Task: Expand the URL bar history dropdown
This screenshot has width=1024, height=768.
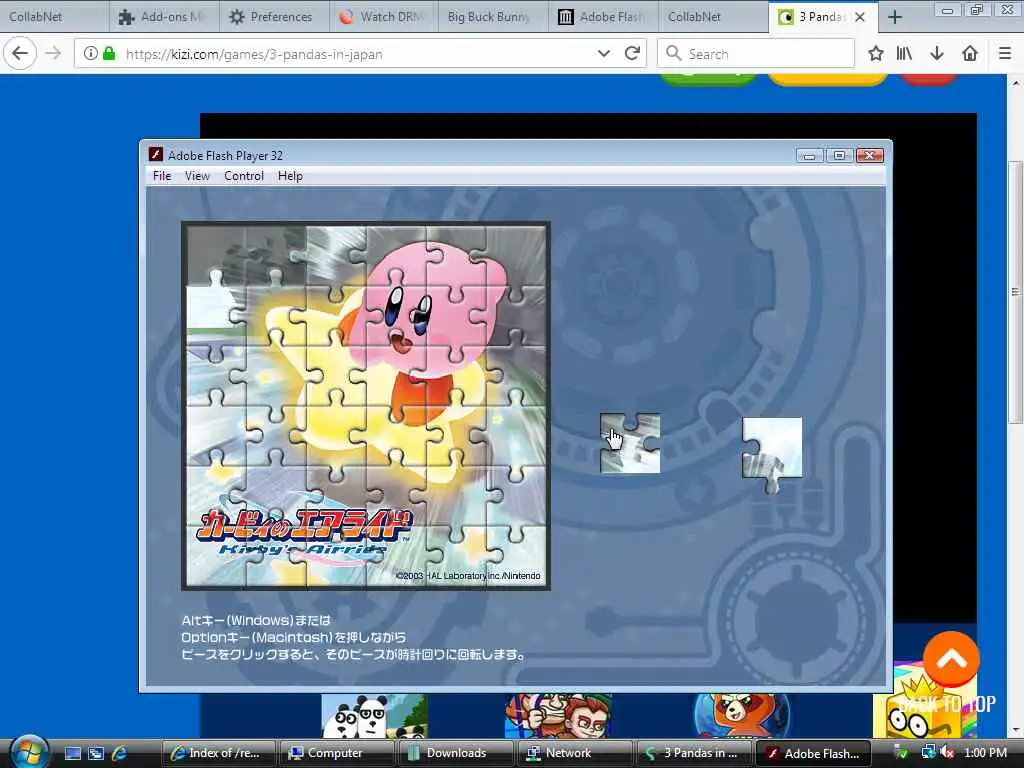Action: 603,54
